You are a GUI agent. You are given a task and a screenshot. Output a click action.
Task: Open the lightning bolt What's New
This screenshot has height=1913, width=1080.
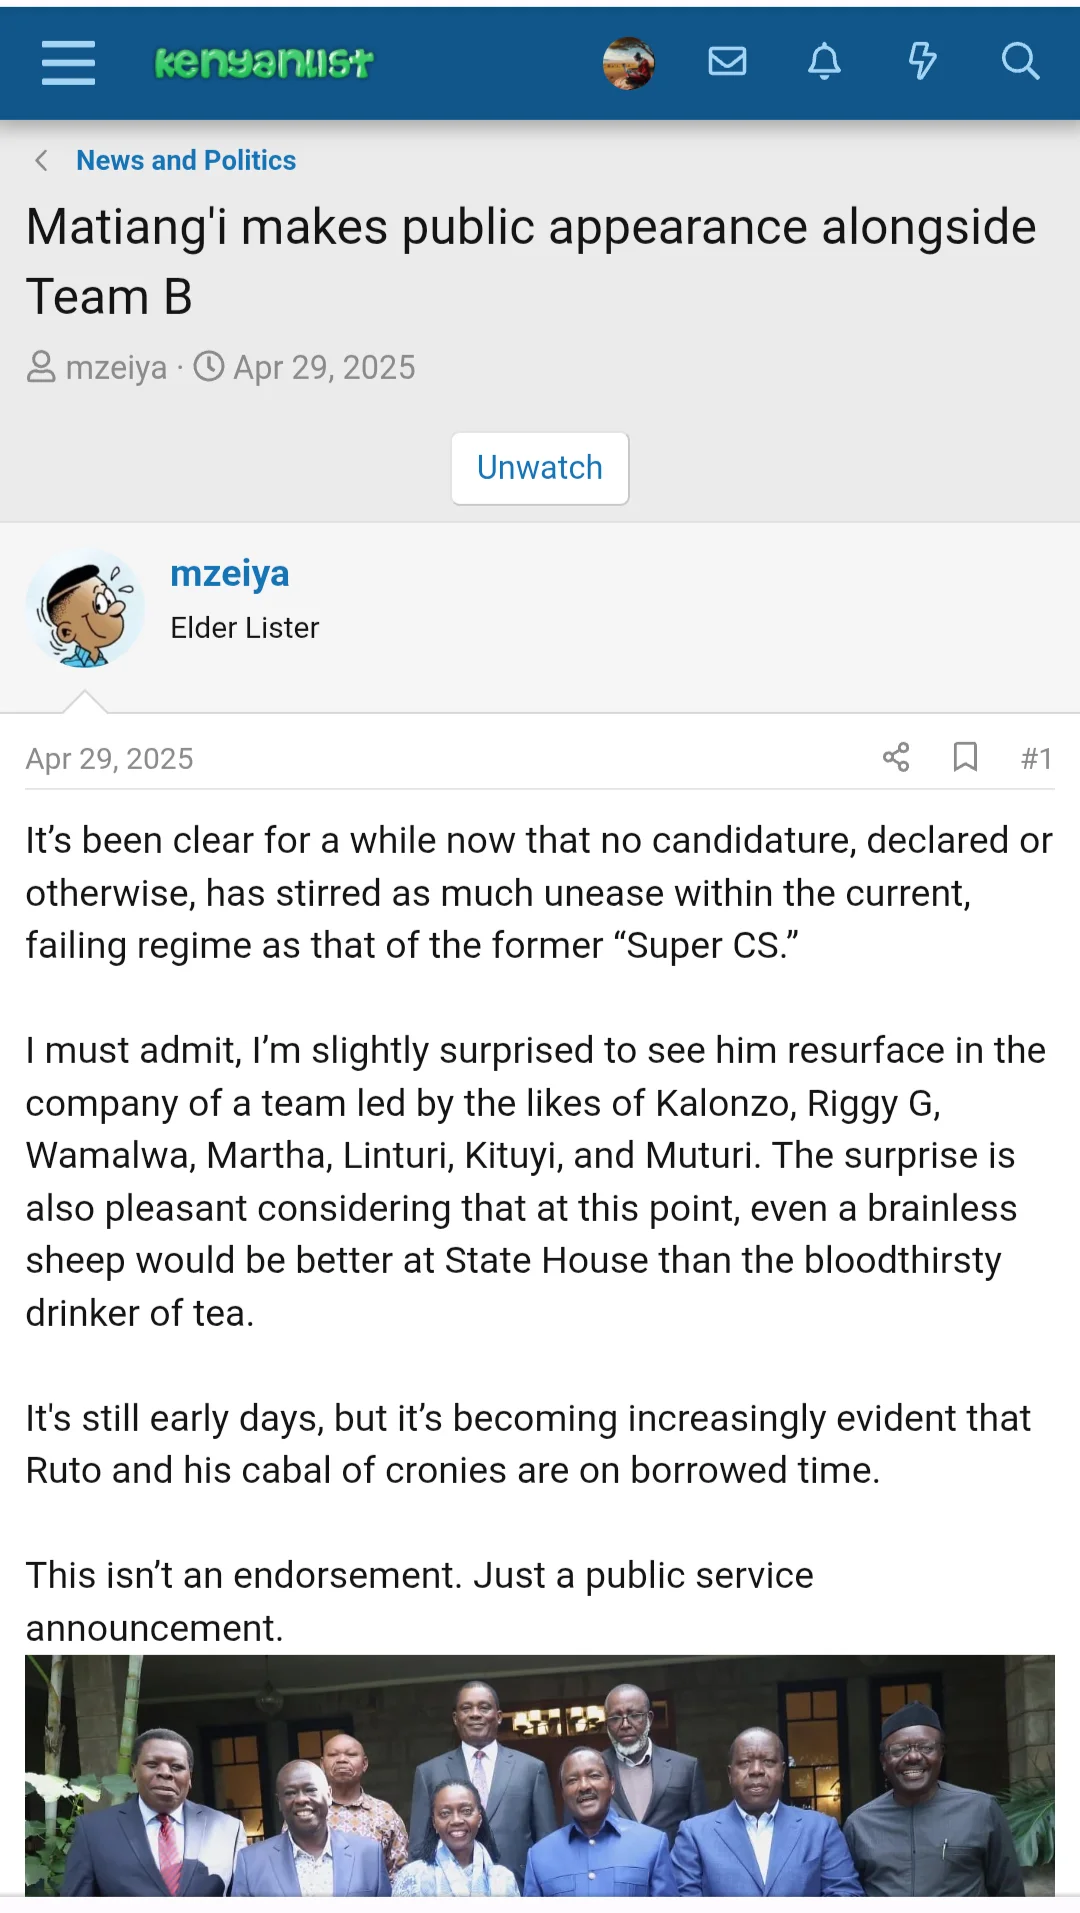pyautogui.click(x=922, y=62)
